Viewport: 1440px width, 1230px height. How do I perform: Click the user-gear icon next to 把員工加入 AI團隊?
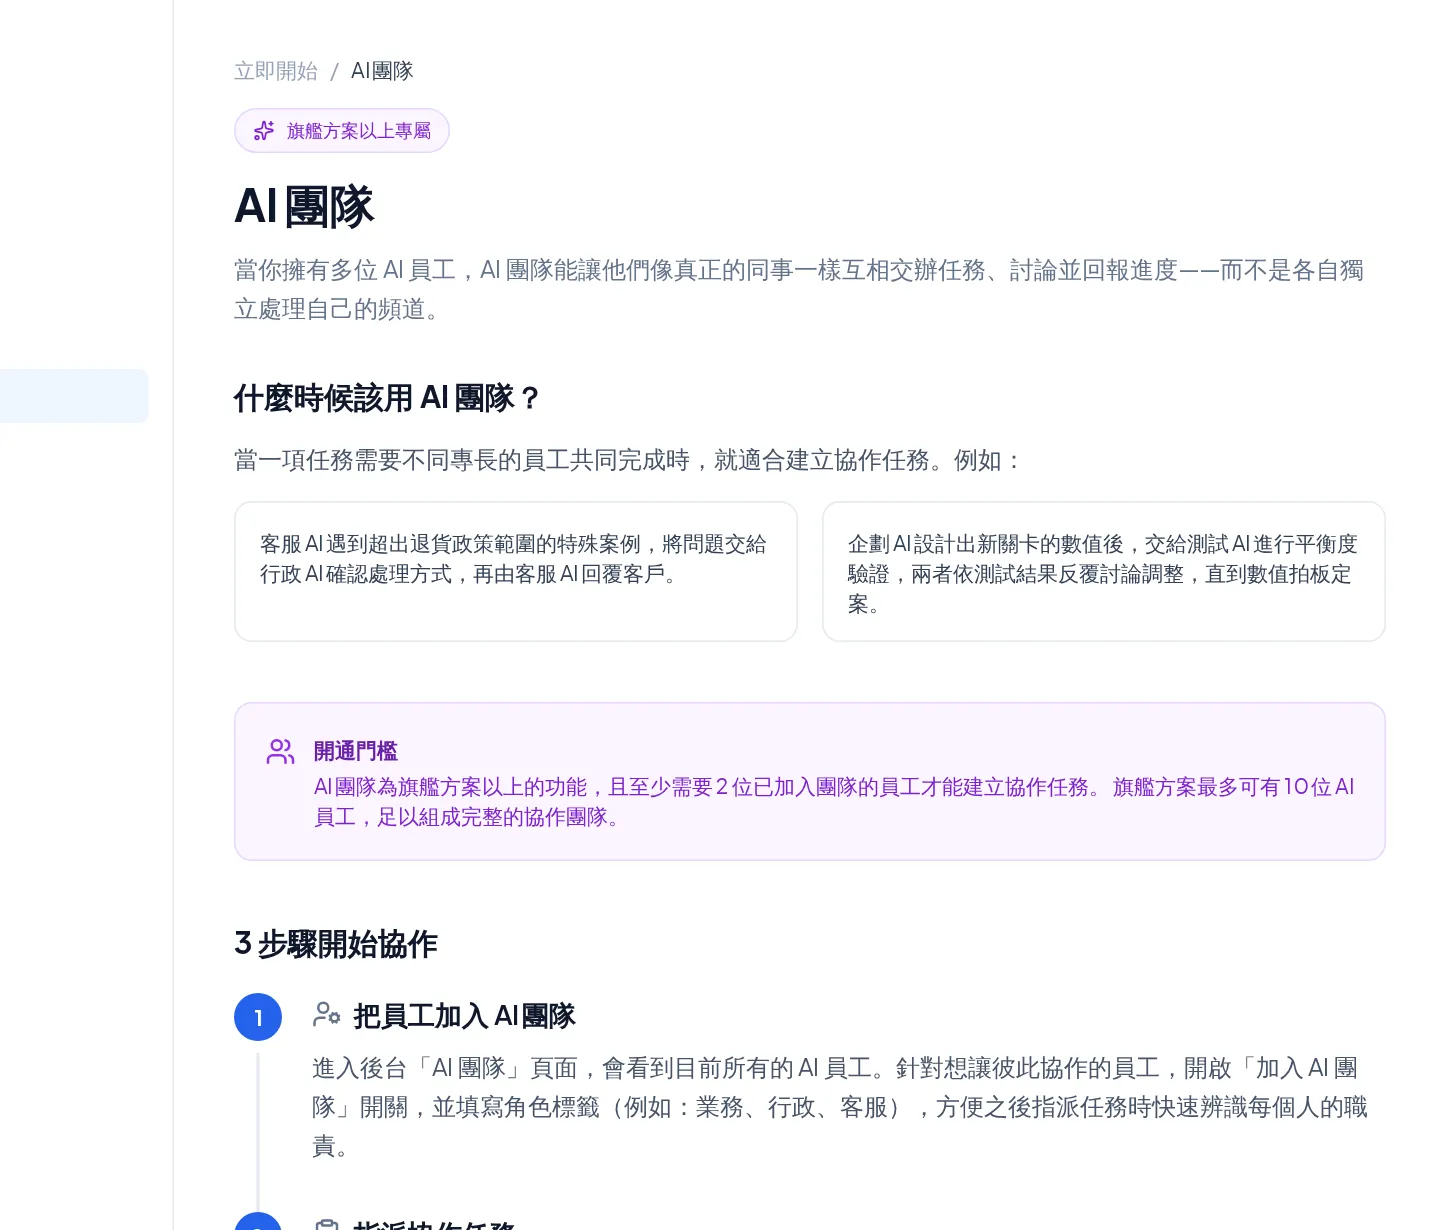tap(326, 1015)
